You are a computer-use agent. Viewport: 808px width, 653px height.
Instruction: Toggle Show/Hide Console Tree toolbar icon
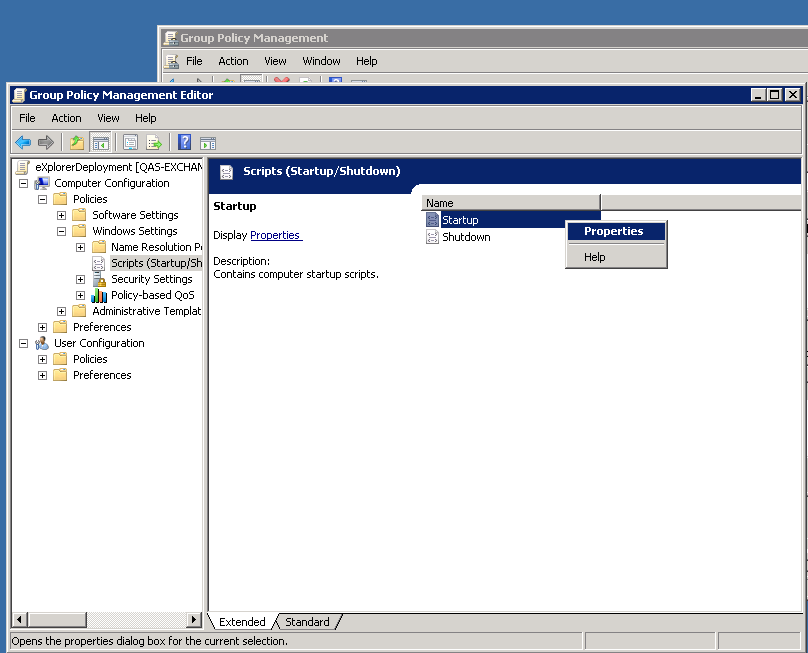coord(100,142)
